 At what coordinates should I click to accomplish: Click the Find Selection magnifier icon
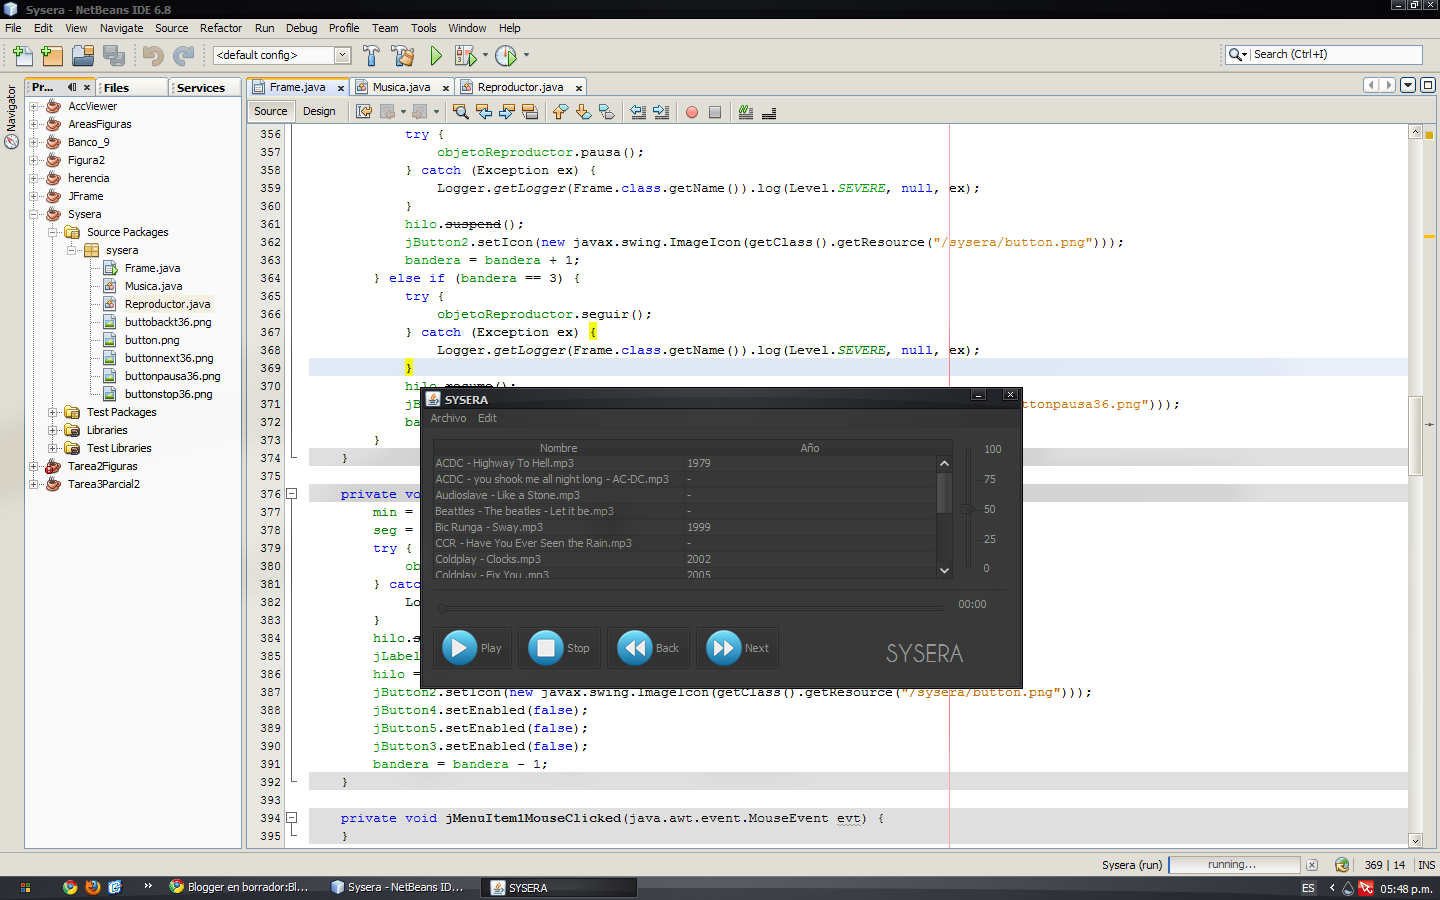click(460, 112)
